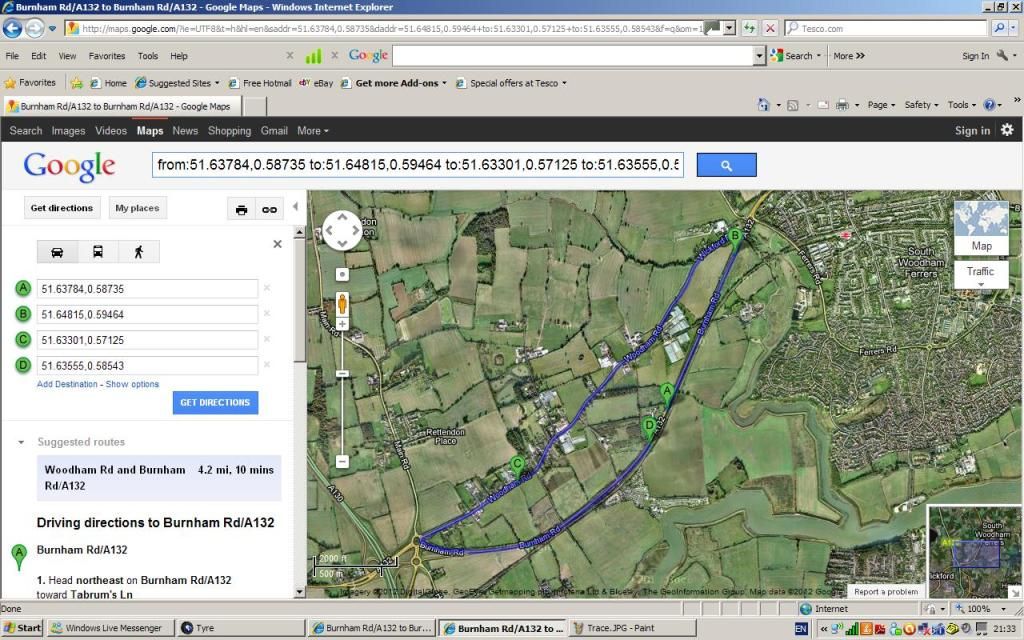Screen dimensions: 1024x640
Task: Select public transit bus icon
Action: (x=98, y=252)
